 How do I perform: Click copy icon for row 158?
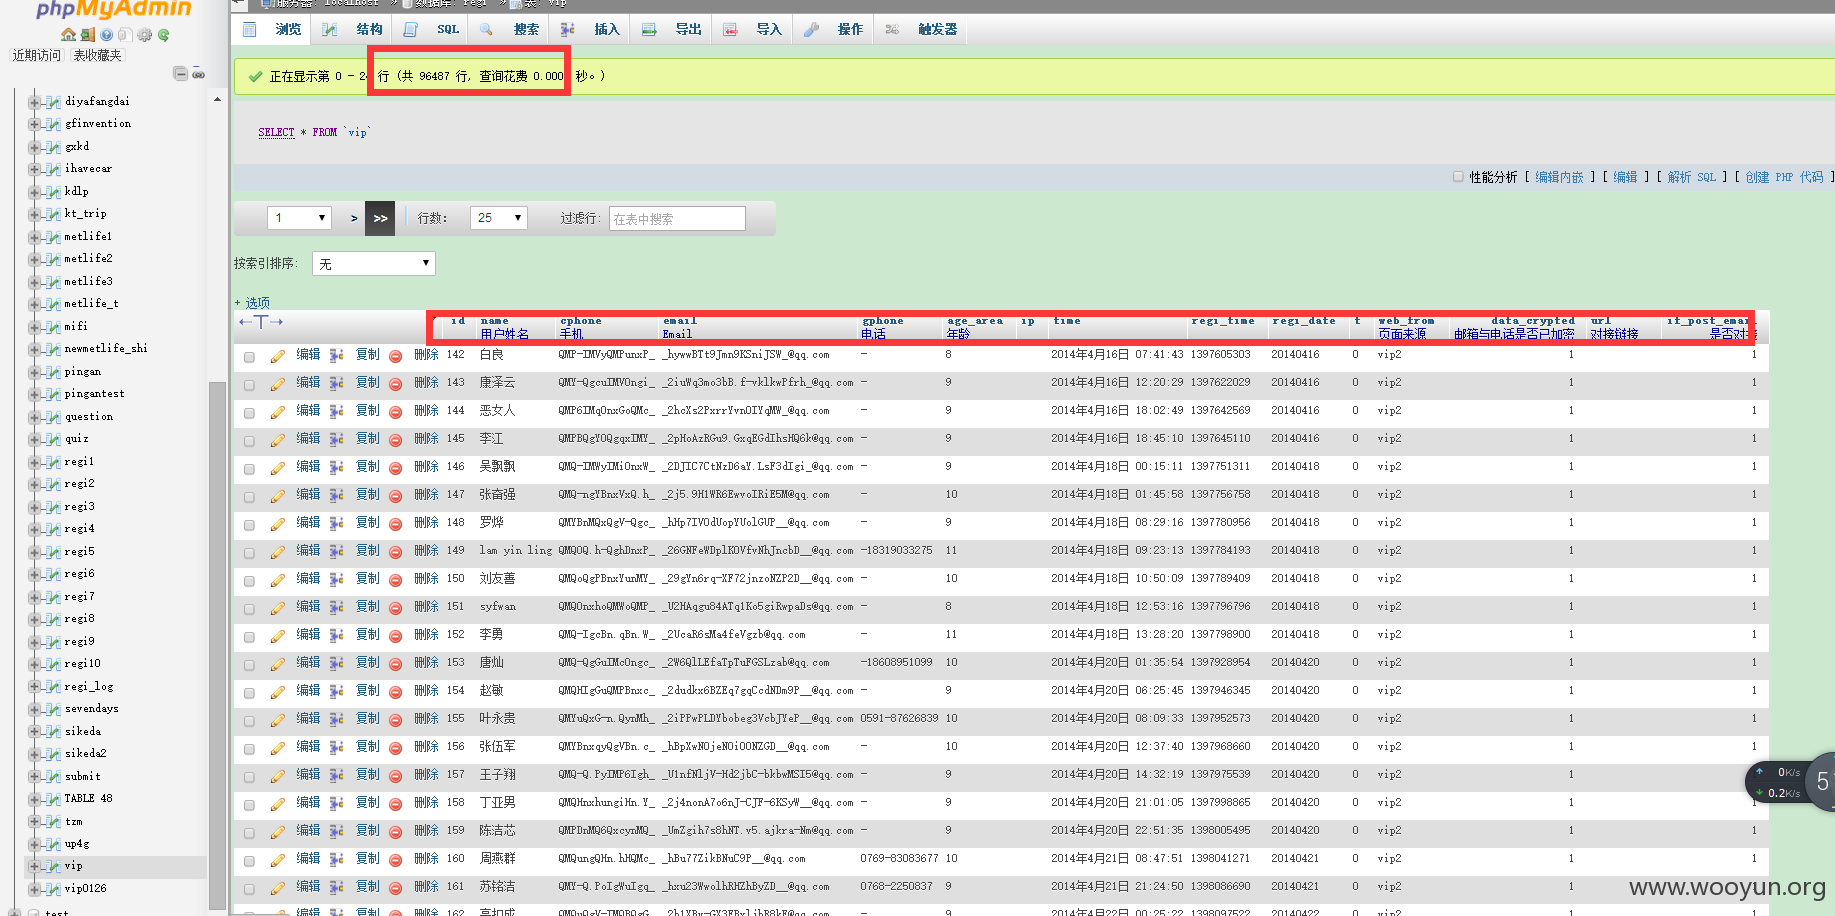[337, 803]
